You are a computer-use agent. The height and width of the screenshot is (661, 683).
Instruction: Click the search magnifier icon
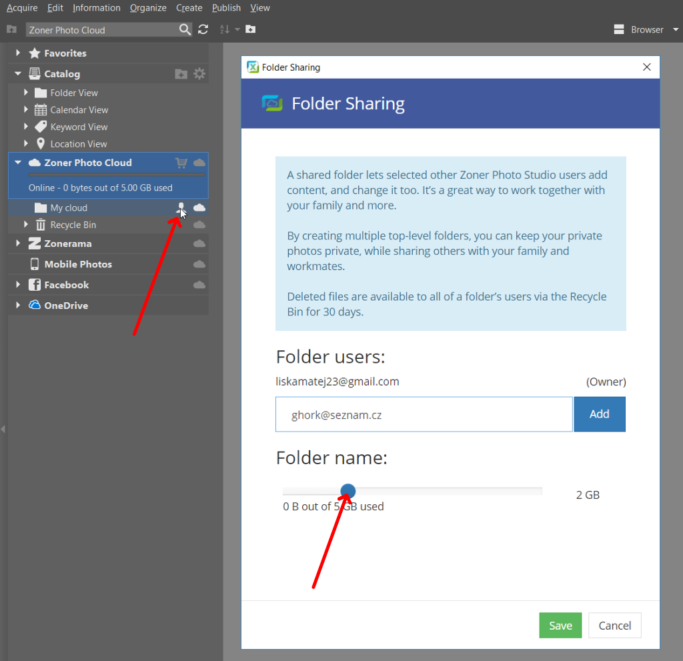(x=185, y=29)
